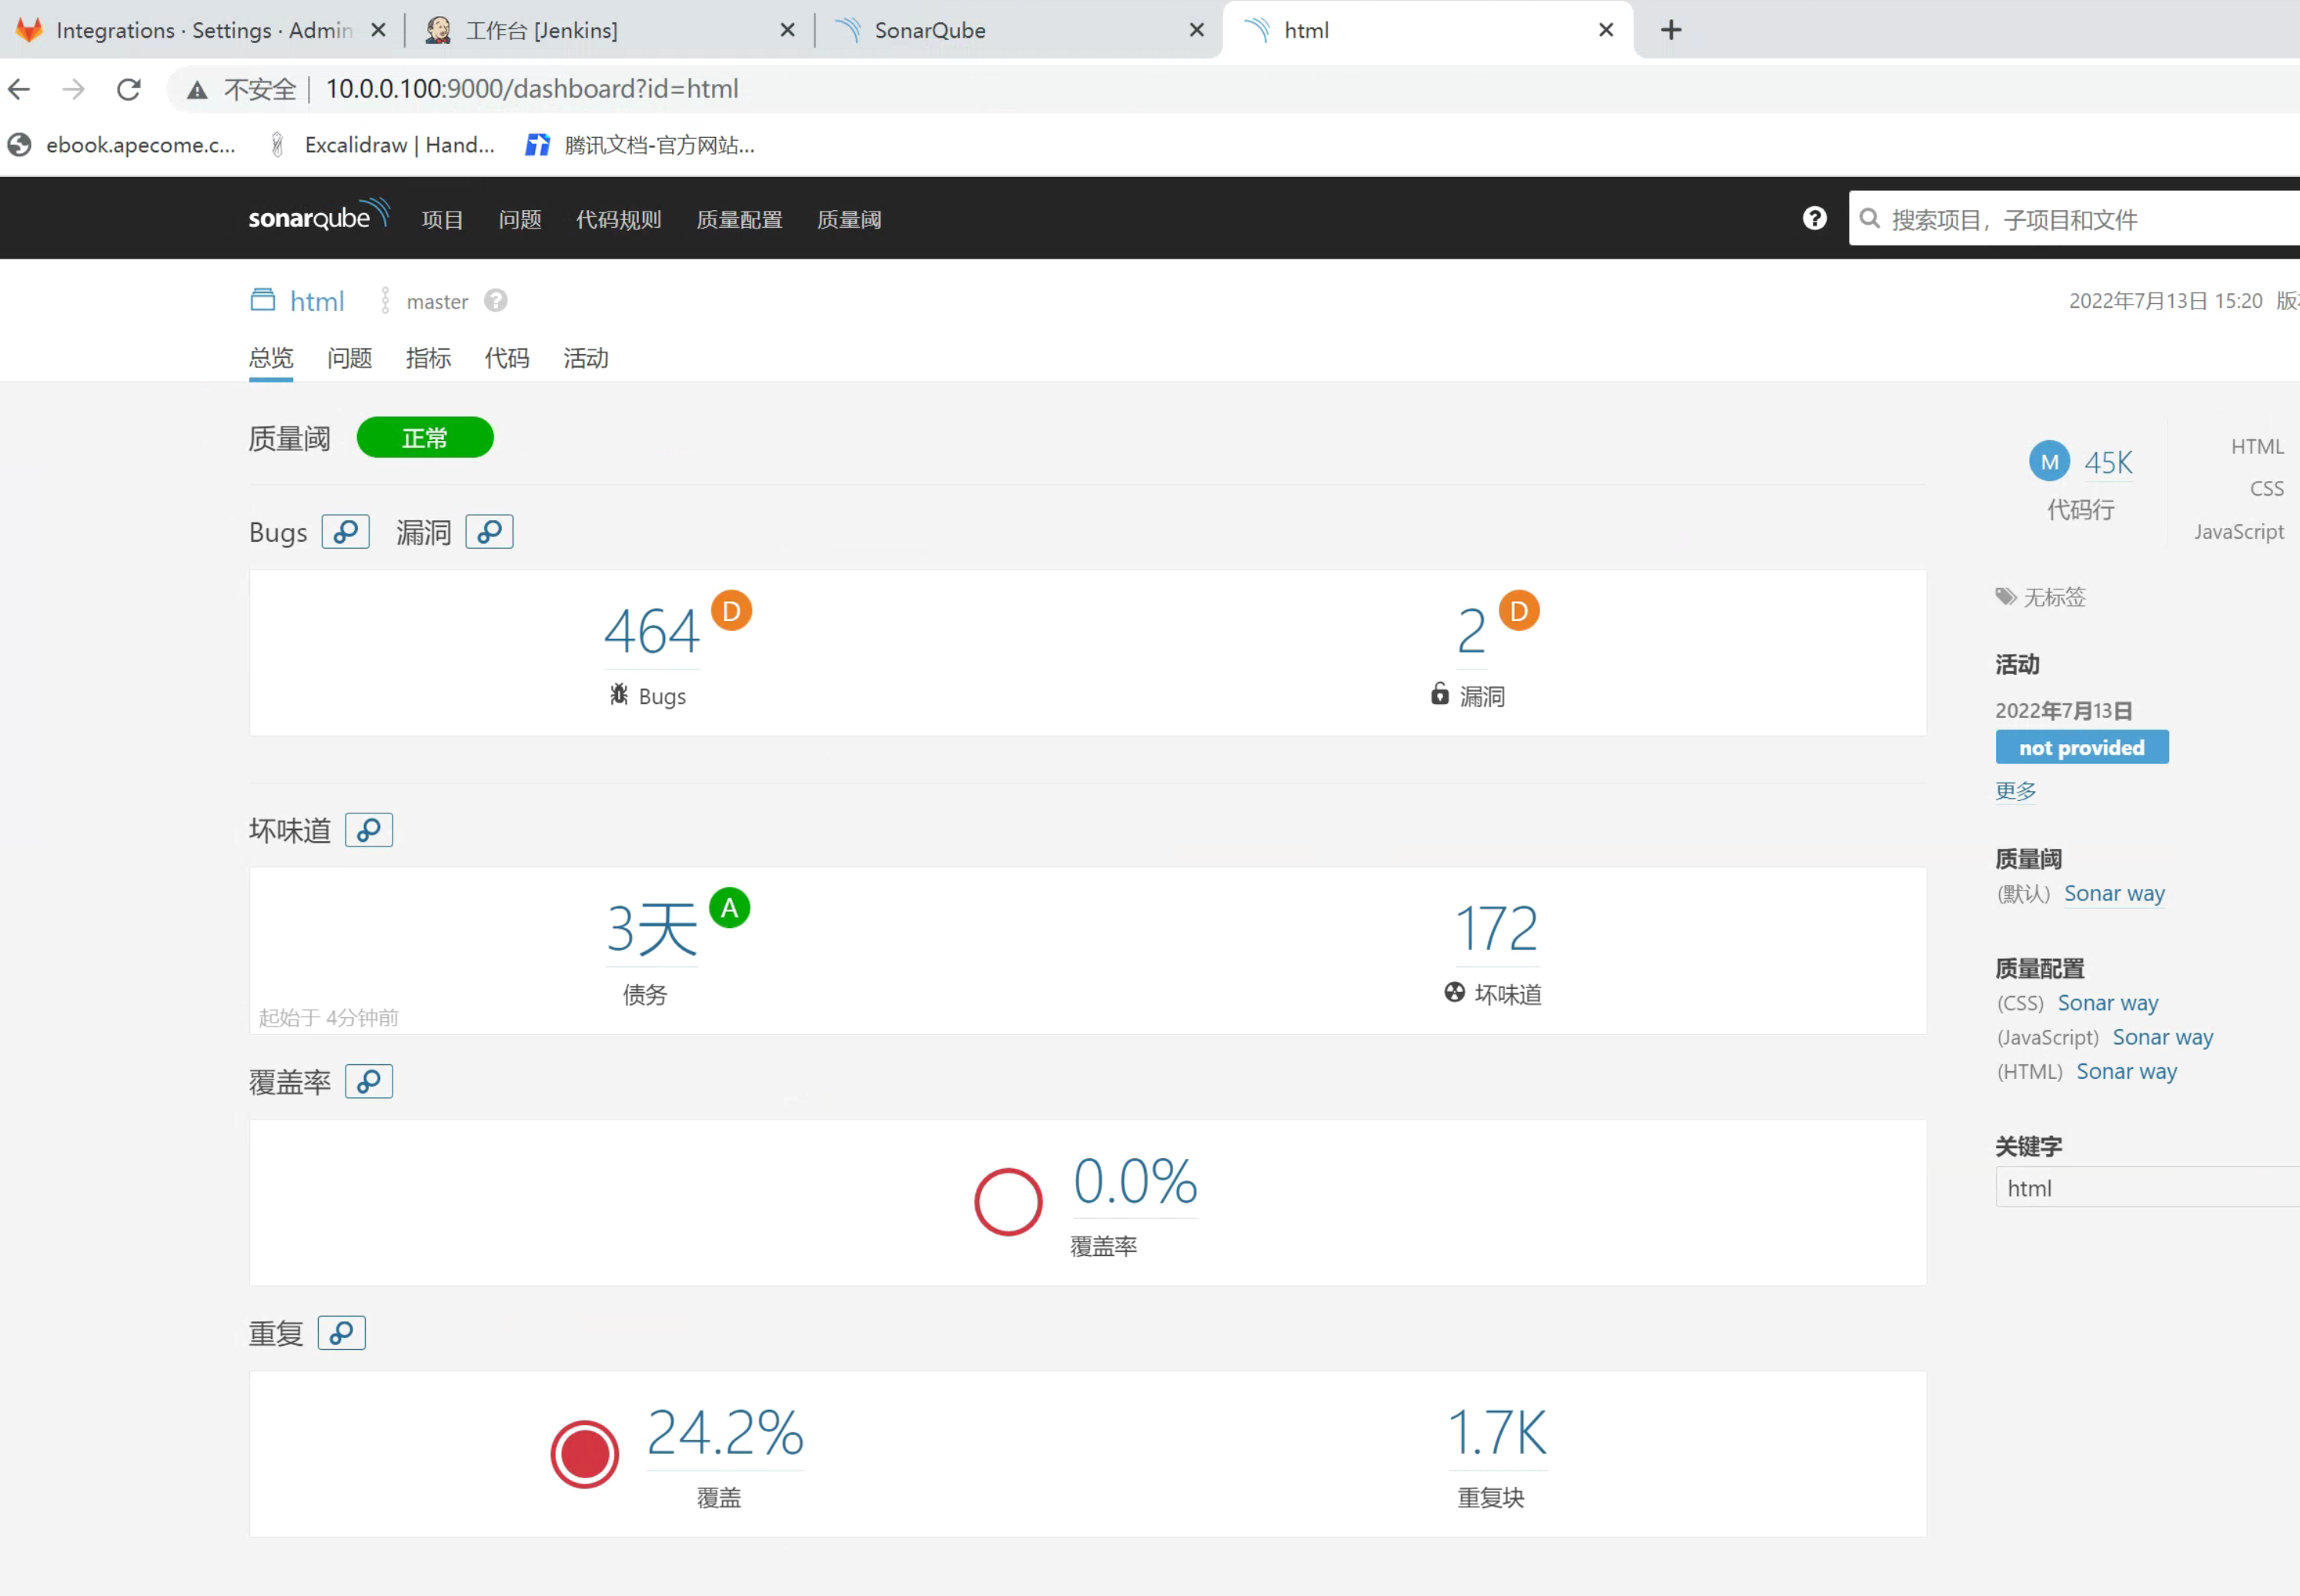
Task: Click the JavaScript Sonar way profile link
Action: (x=2162, y=1037)
